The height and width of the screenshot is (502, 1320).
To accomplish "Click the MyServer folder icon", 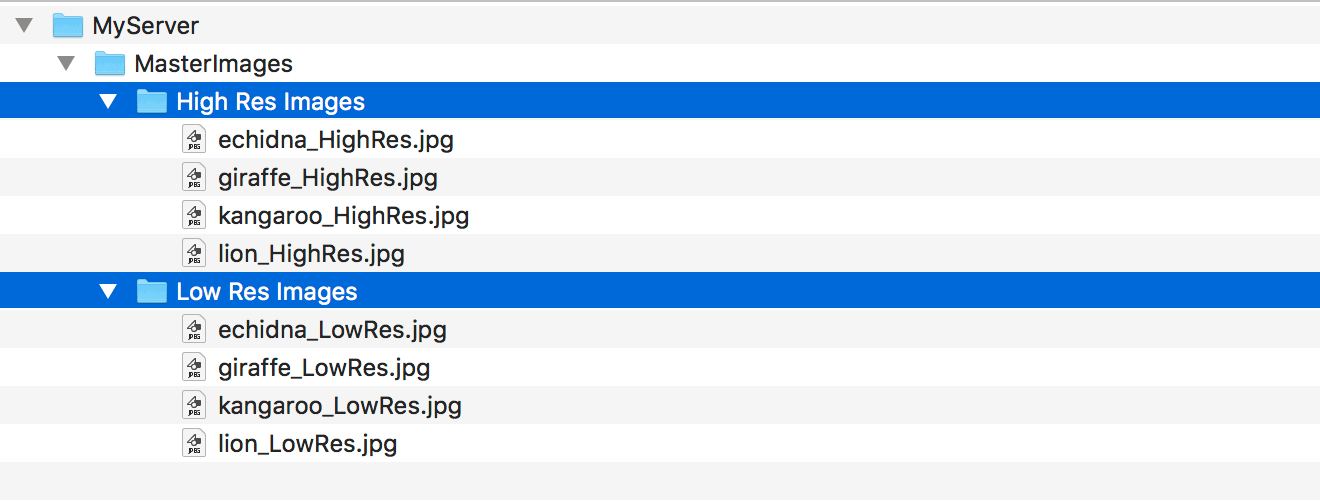I will point(67,25).
